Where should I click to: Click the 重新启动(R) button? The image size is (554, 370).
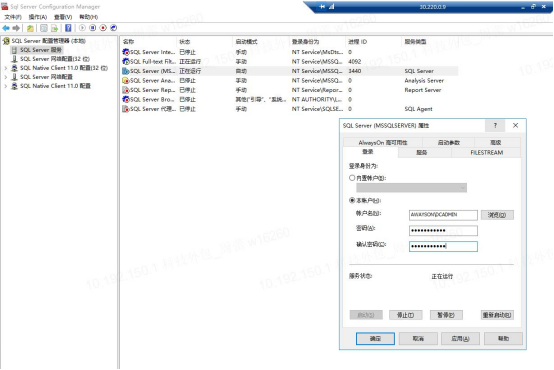[x=497, y=315]
